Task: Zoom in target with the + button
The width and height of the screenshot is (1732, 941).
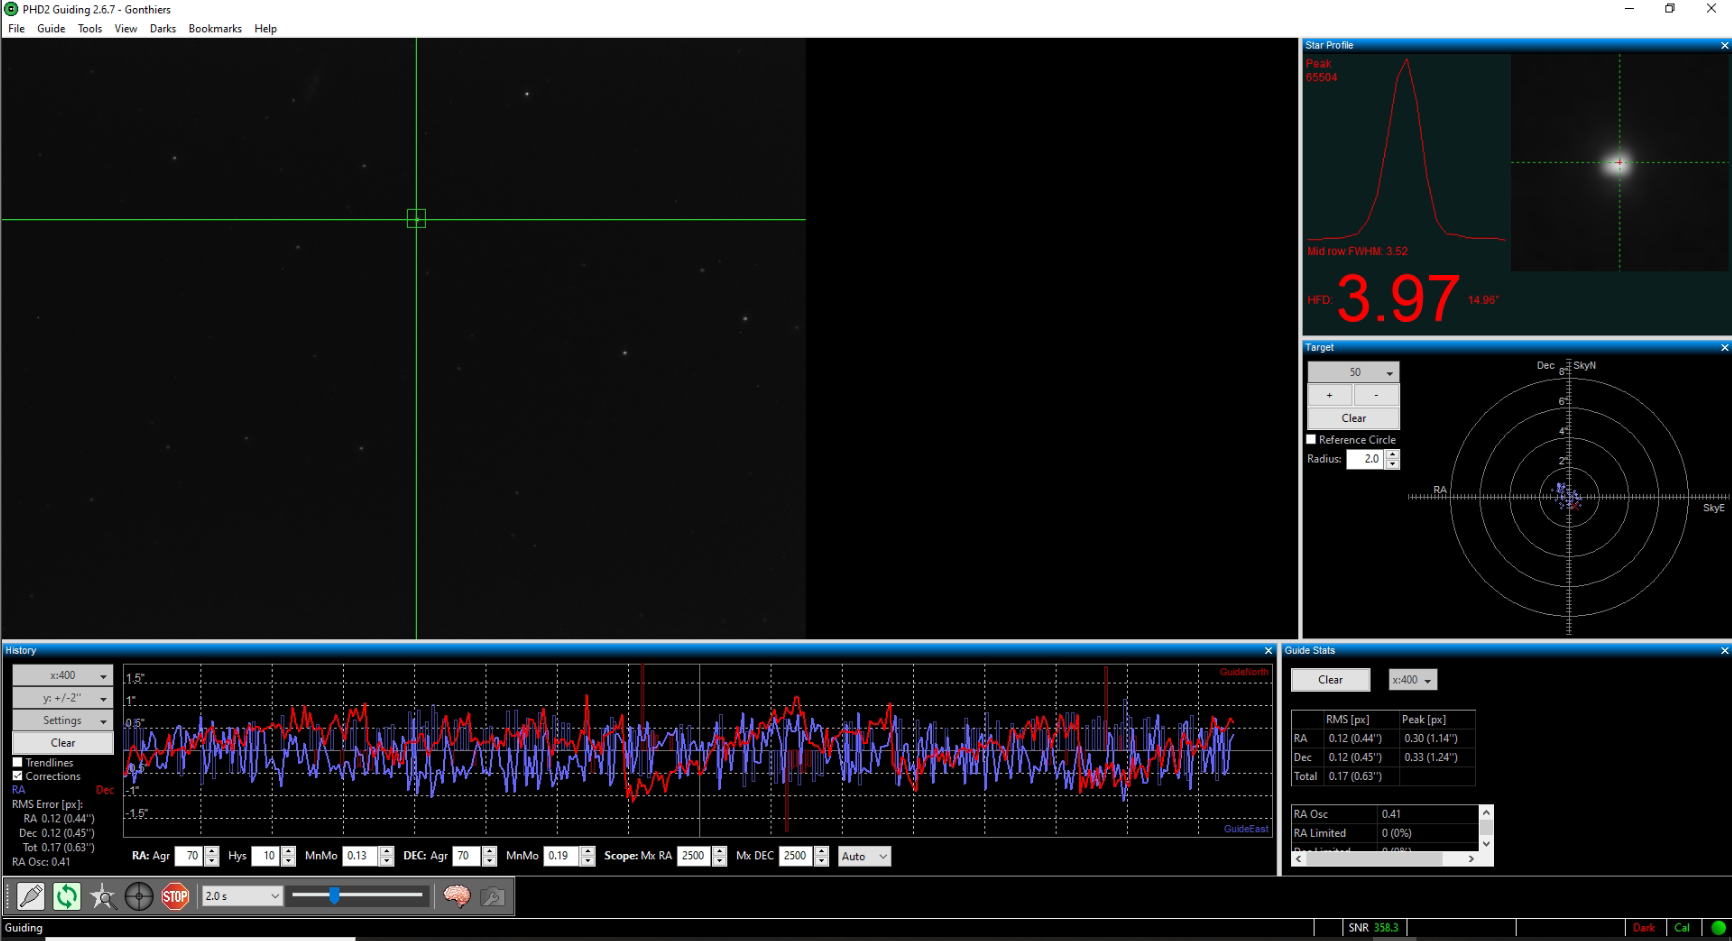Action: (1330, 395)
